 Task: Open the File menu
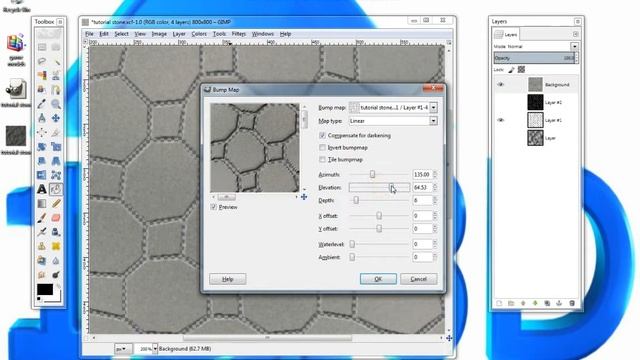[x=89, y=34]
